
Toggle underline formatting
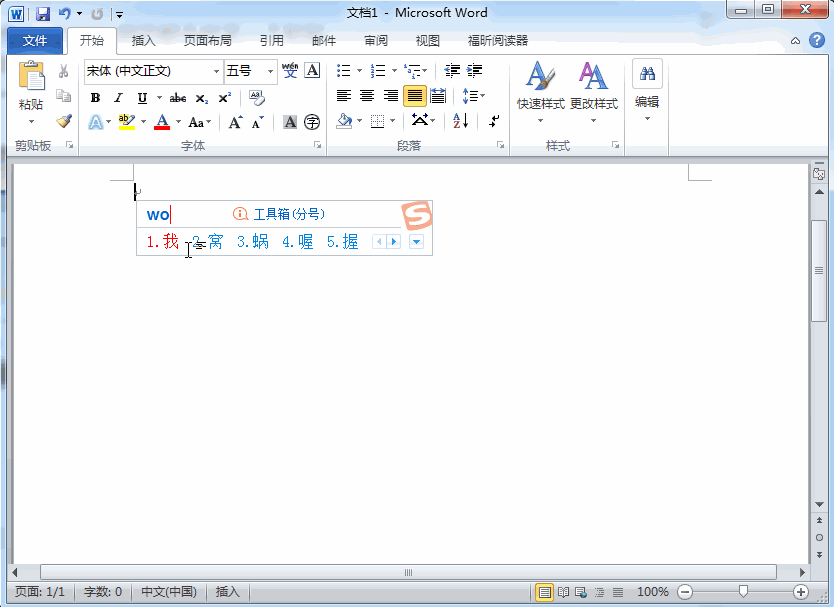(142, 97)
